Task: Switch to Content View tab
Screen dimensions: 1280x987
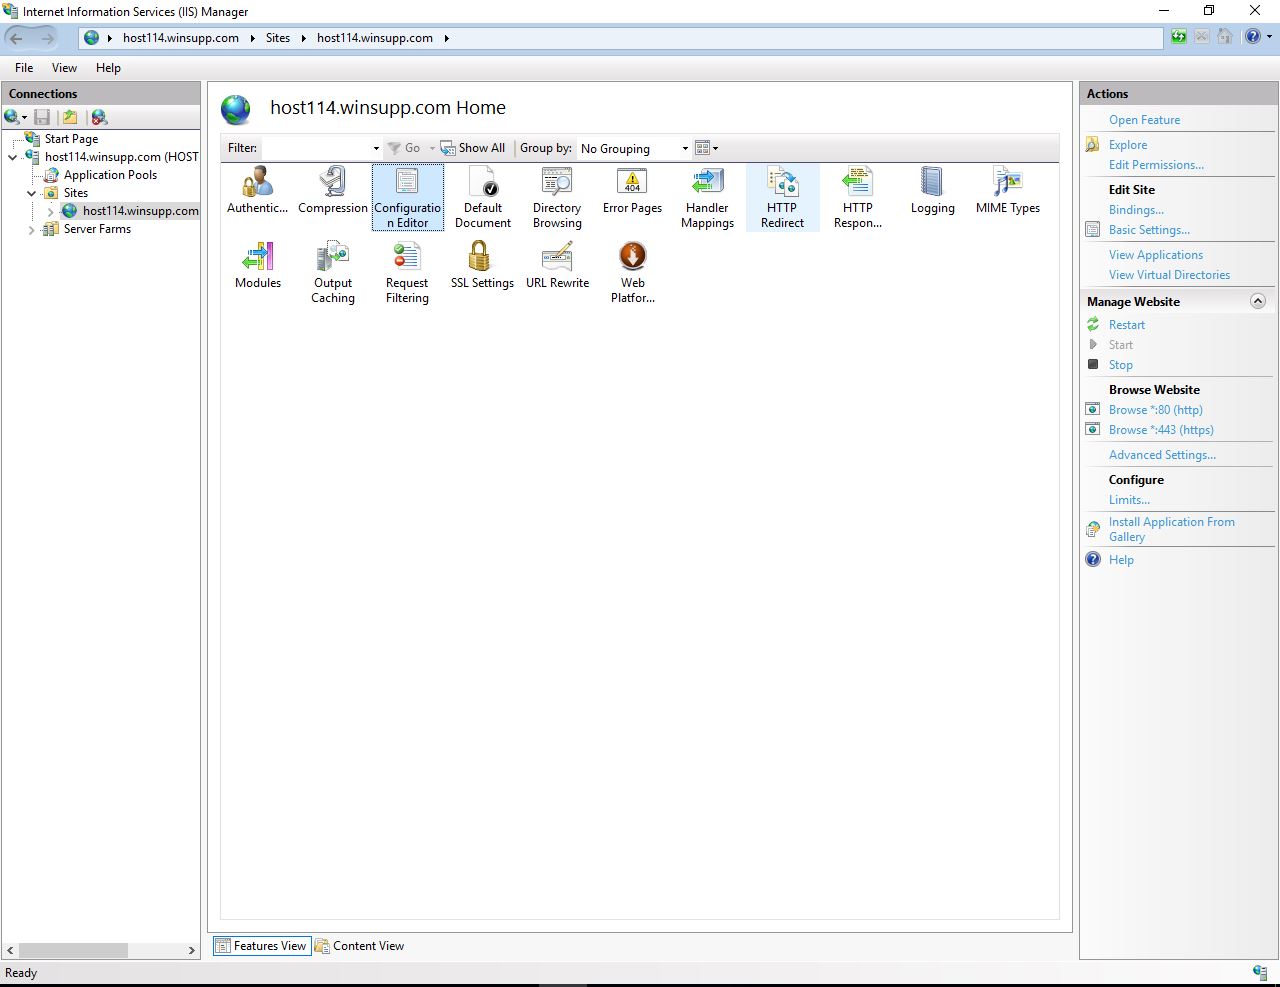Action: [x=359, y=946]
